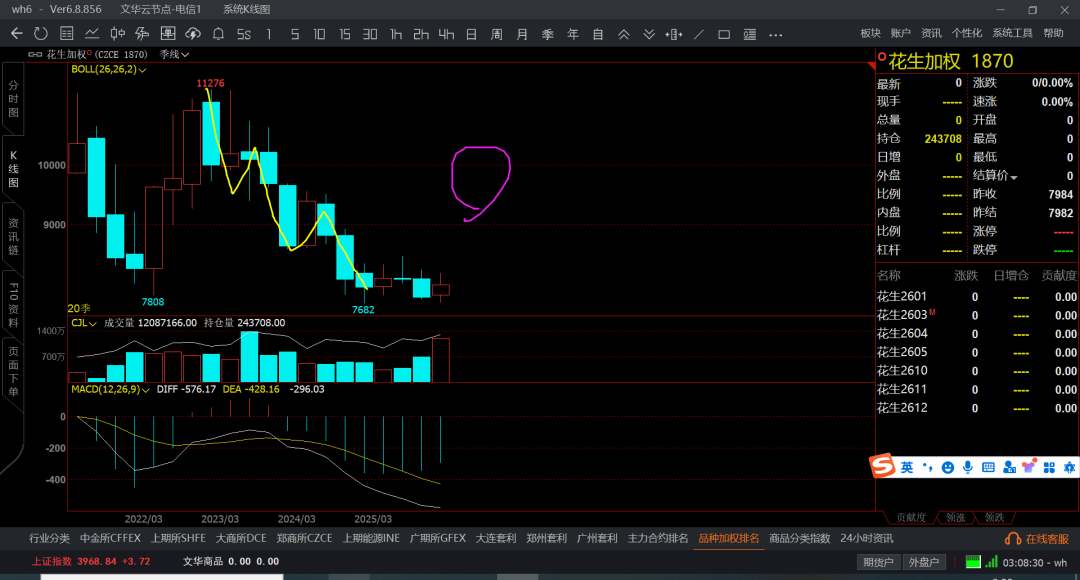The image size is (1080, 580).
Task: Click the rectangle window layout icon
Action: click(724, 34)
